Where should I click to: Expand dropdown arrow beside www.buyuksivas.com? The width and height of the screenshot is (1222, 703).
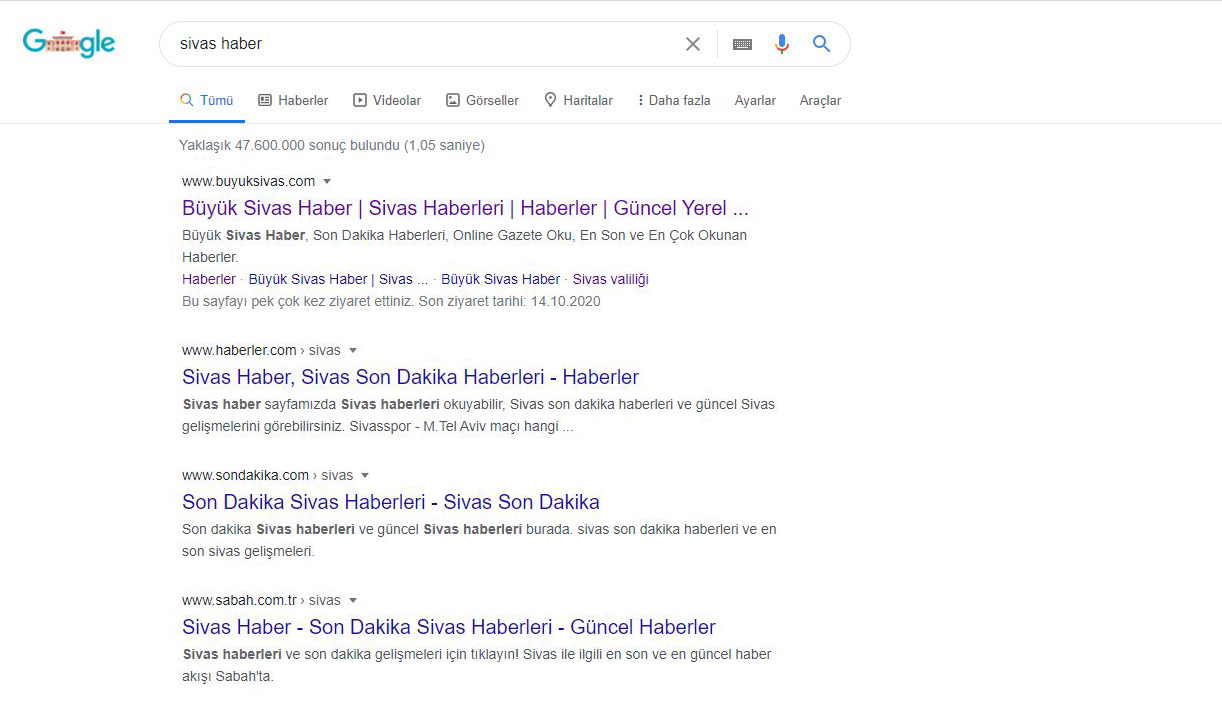point(327,182)
